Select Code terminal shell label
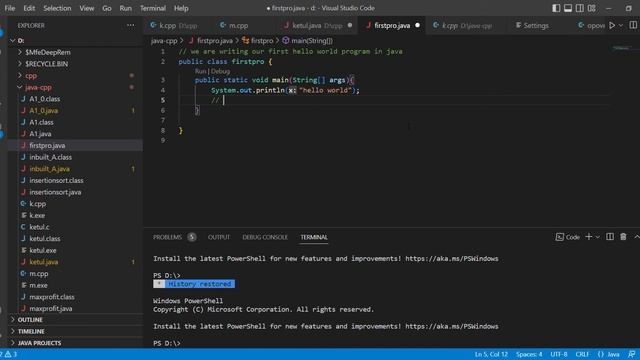Viewport: 640px width, 360px height. (567, 237)
